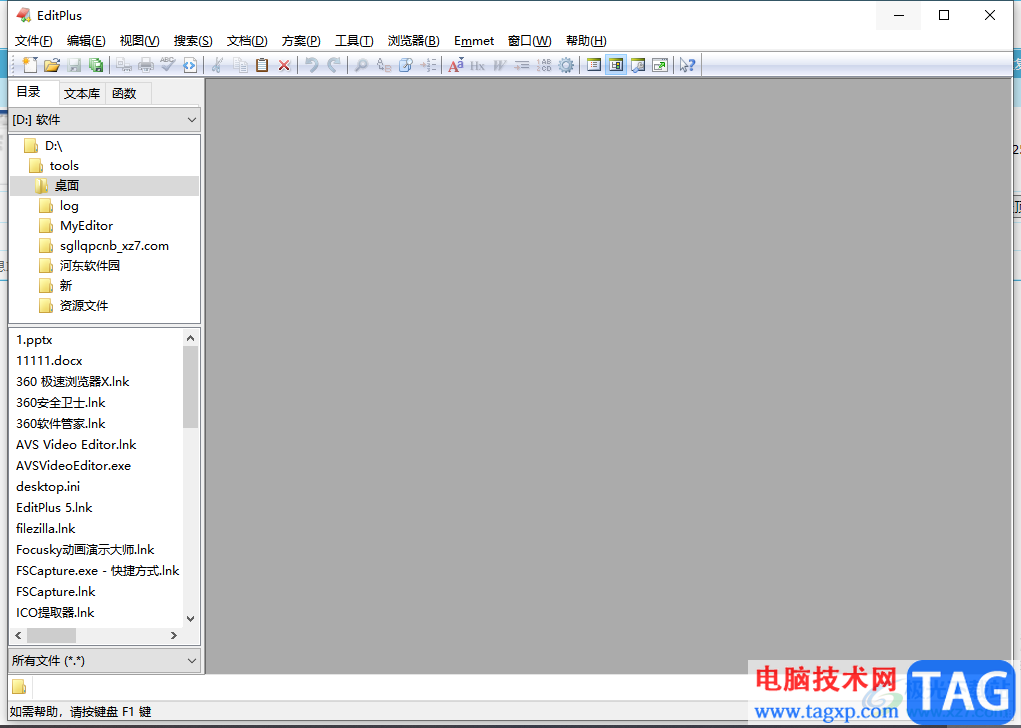This screenshot has width=1021, height=728.
Task: Select the 河东软件园 folder
Action: (x=89, y=266)
